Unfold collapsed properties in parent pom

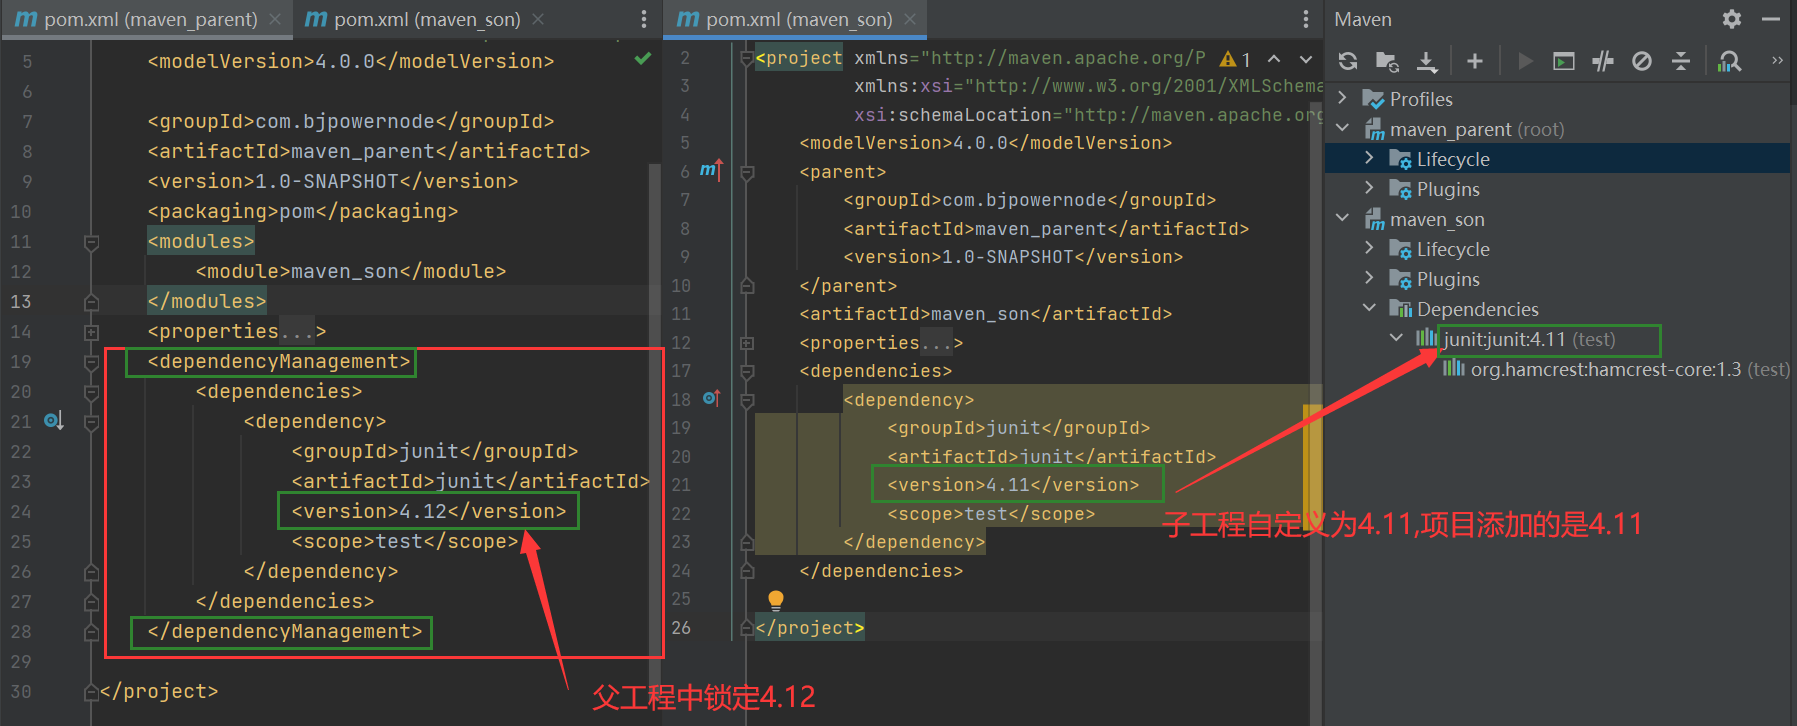coord(91,332)
